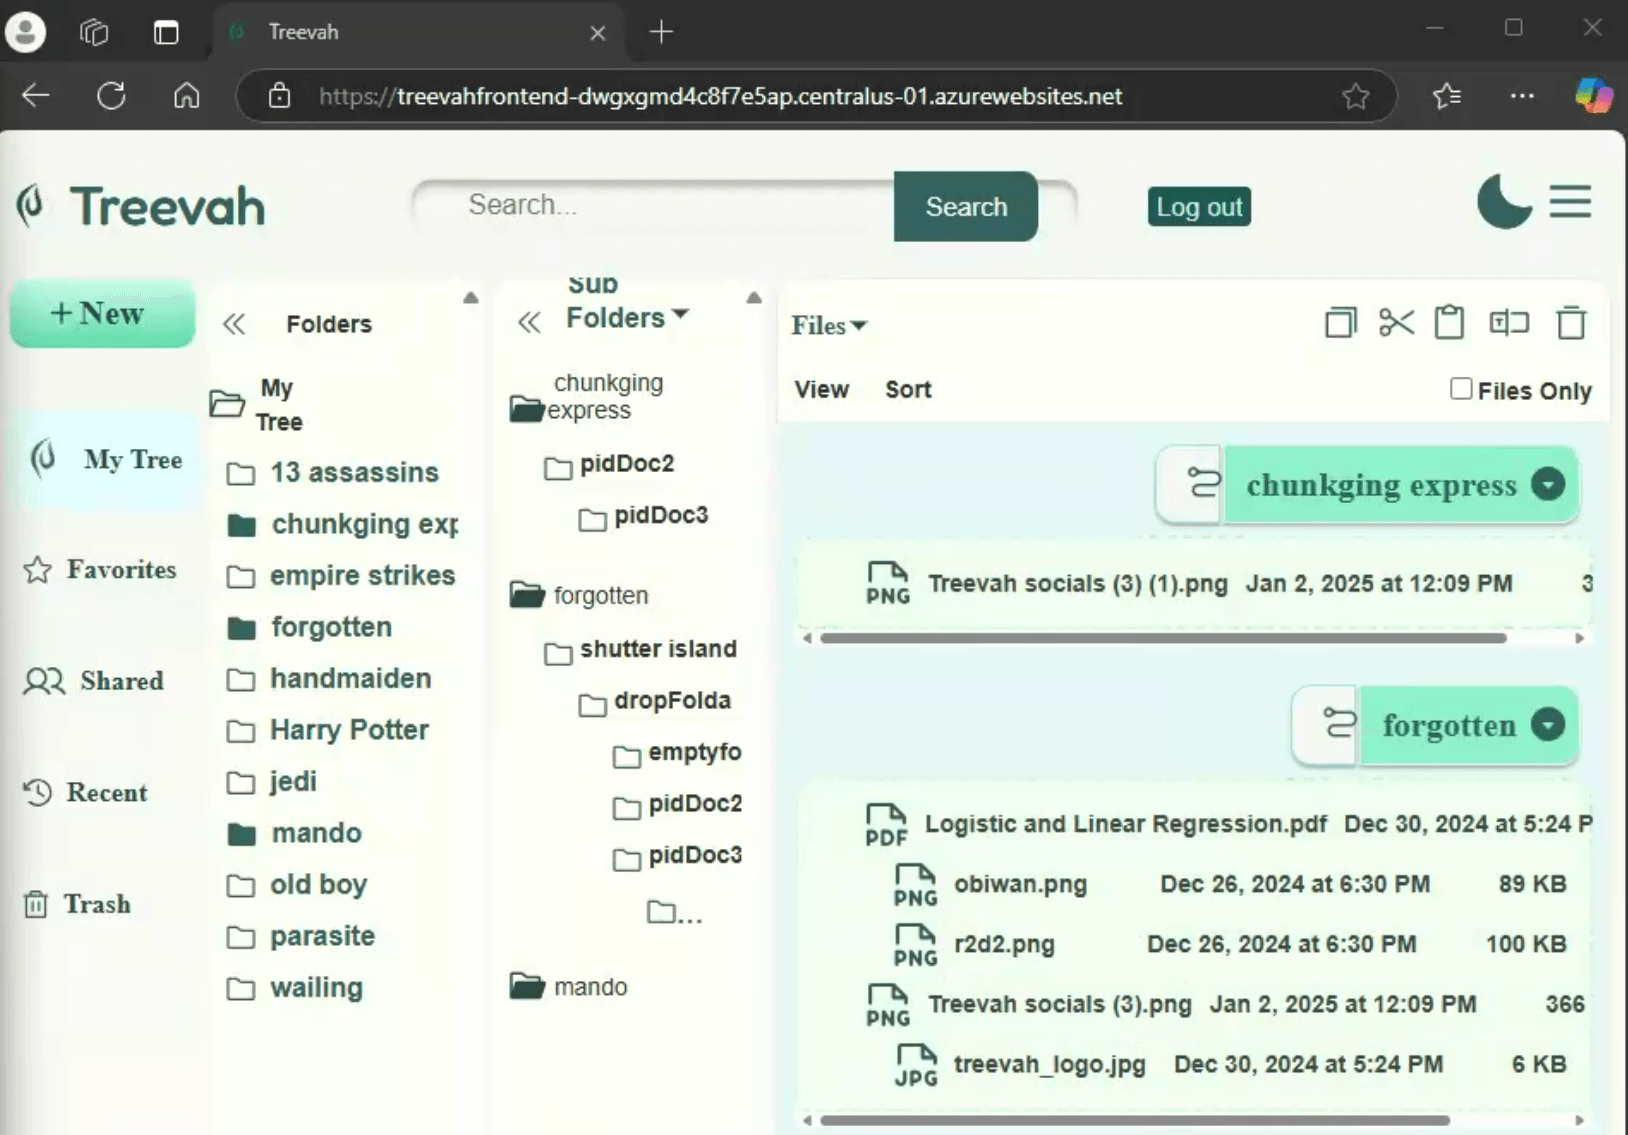Open the View menu

(x=822, y=390)
